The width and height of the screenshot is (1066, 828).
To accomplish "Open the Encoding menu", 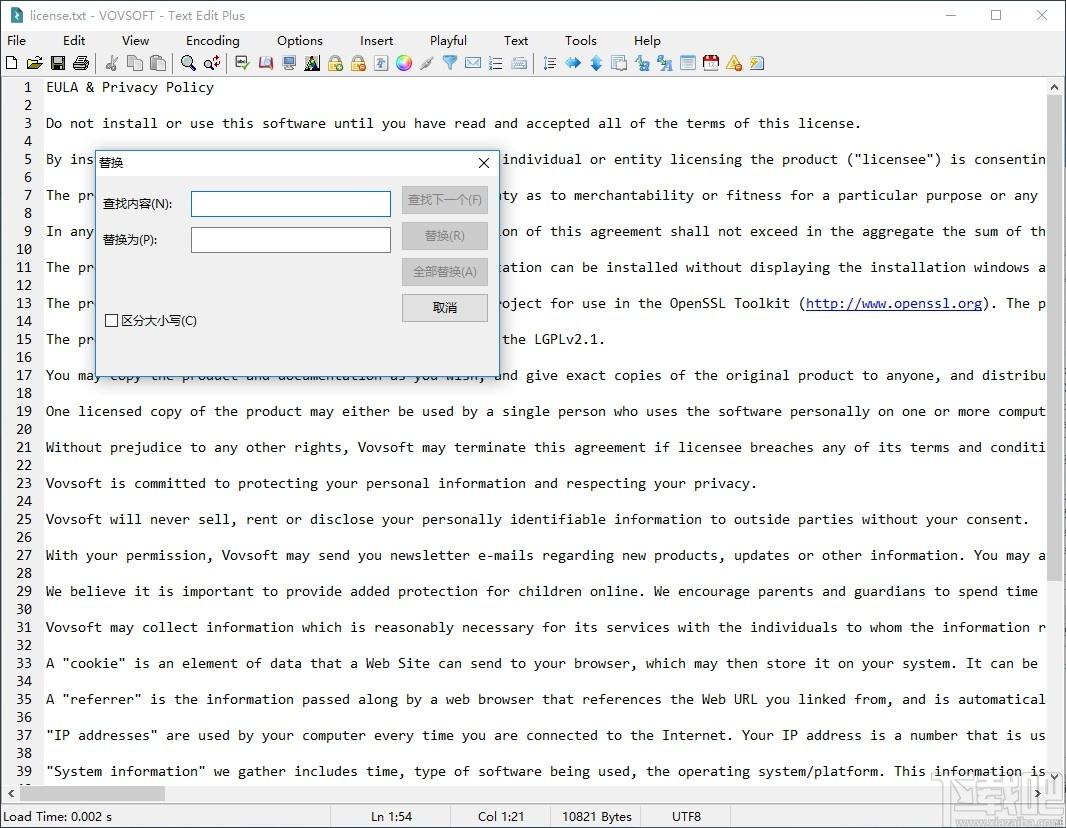I will (x=212, y=41).
